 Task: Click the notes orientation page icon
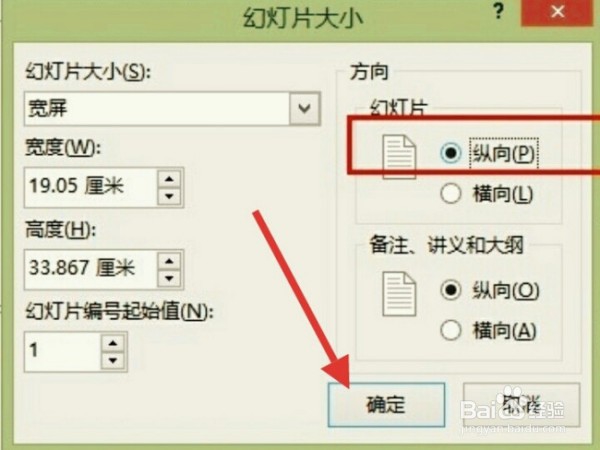399,294
